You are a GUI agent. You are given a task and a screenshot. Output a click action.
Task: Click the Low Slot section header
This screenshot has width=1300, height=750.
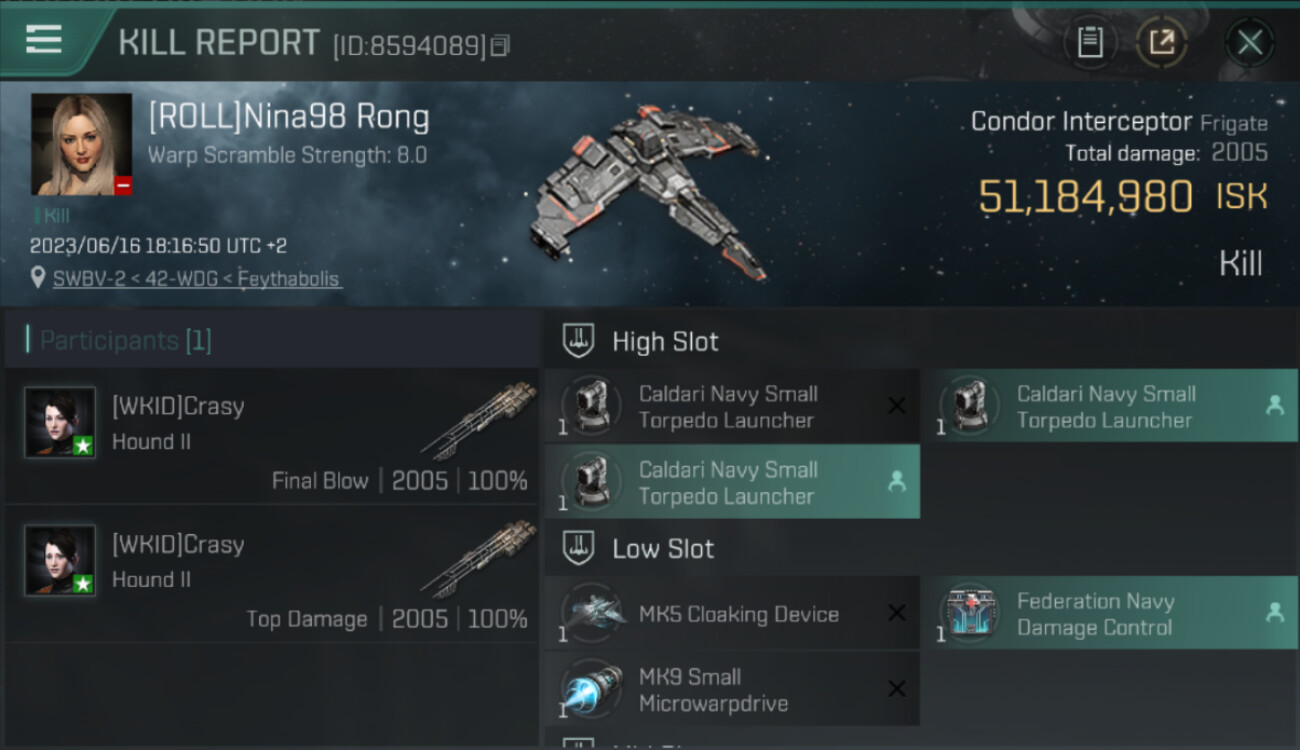tap(663, 549)
